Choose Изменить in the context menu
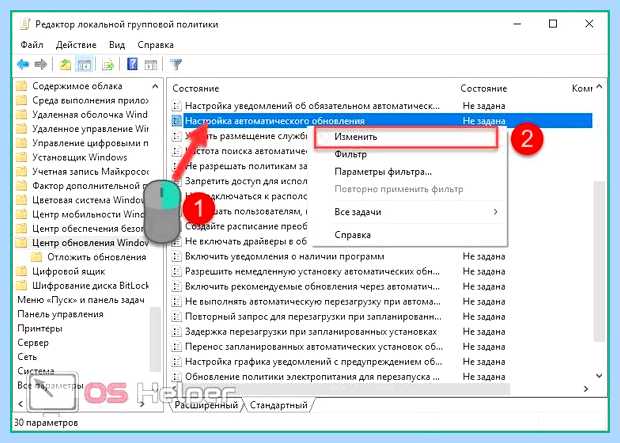This screenshot has width=620, height=443. 406,137
